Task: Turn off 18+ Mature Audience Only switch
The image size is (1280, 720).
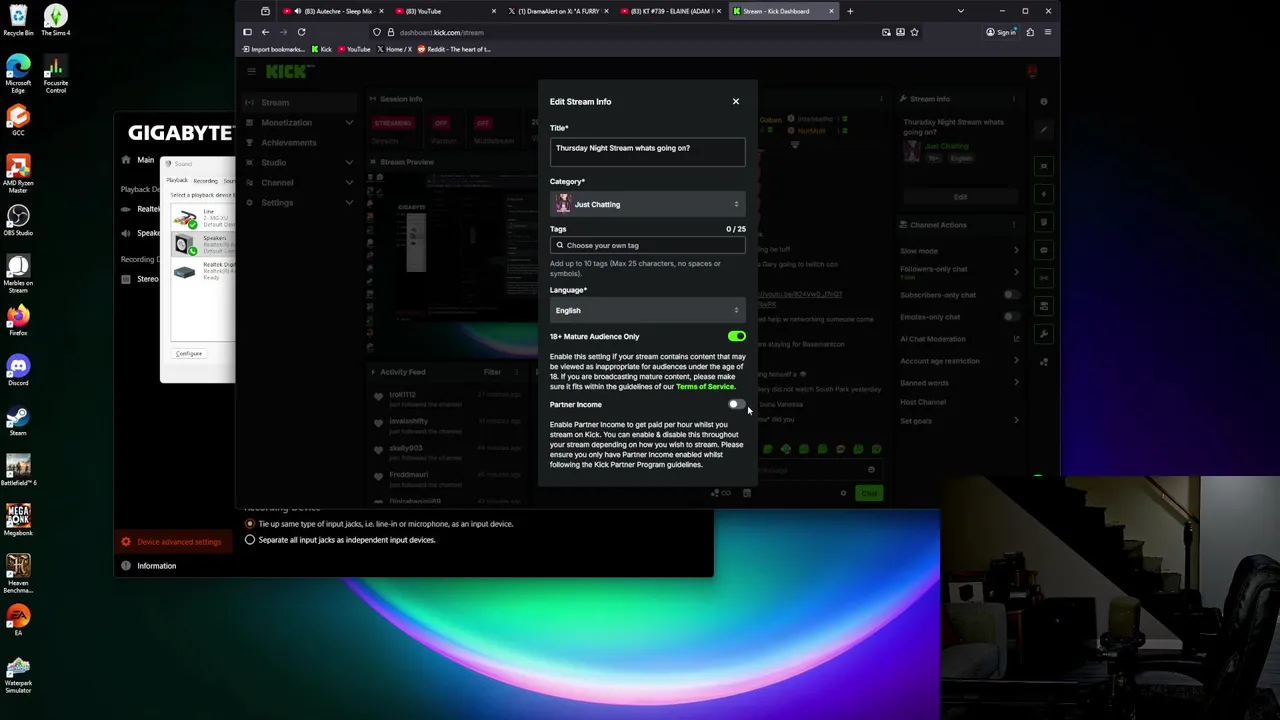Action: [x=737, y=336]
